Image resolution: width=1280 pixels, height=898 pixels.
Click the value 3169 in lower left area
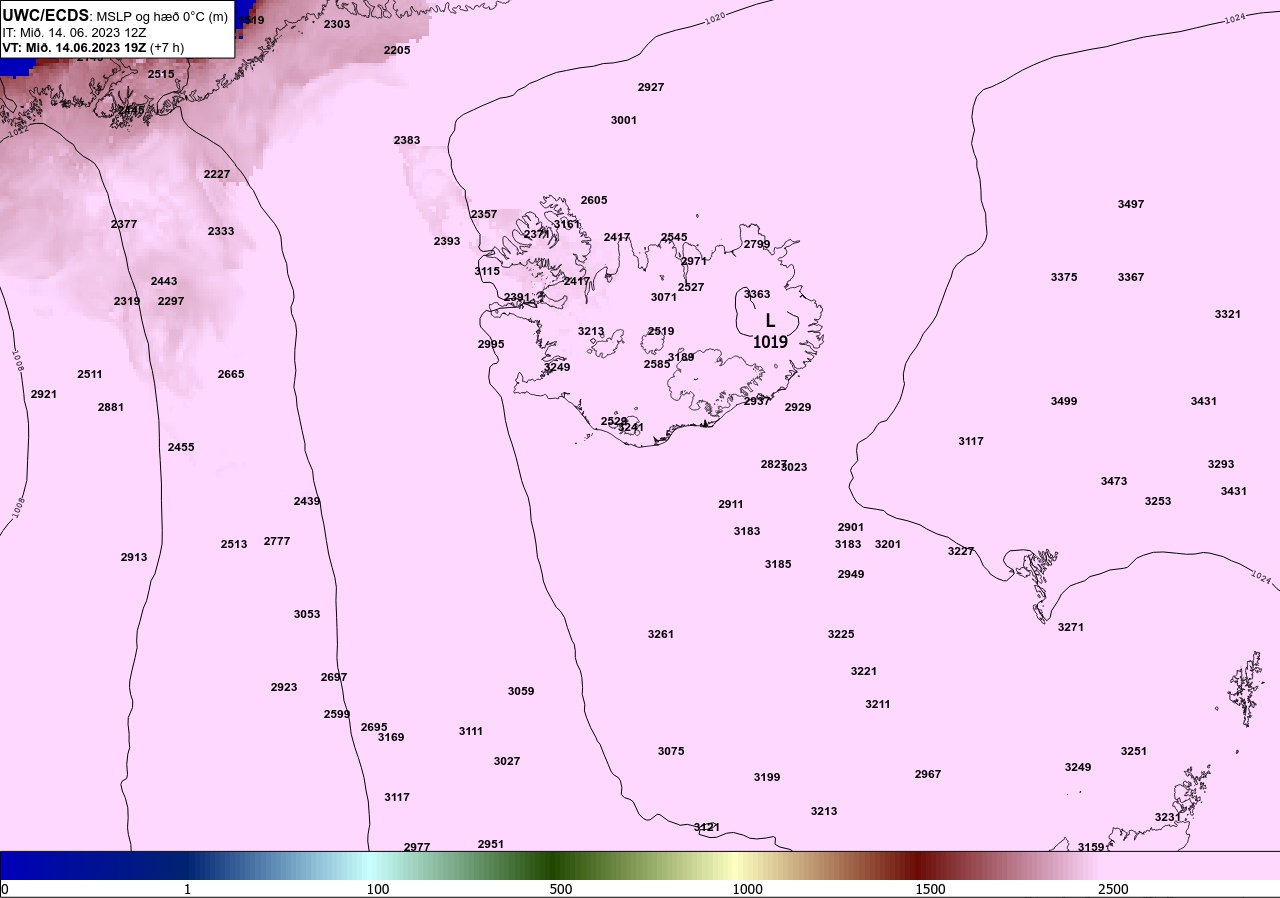pyautogui.click(x=391, y=737)
